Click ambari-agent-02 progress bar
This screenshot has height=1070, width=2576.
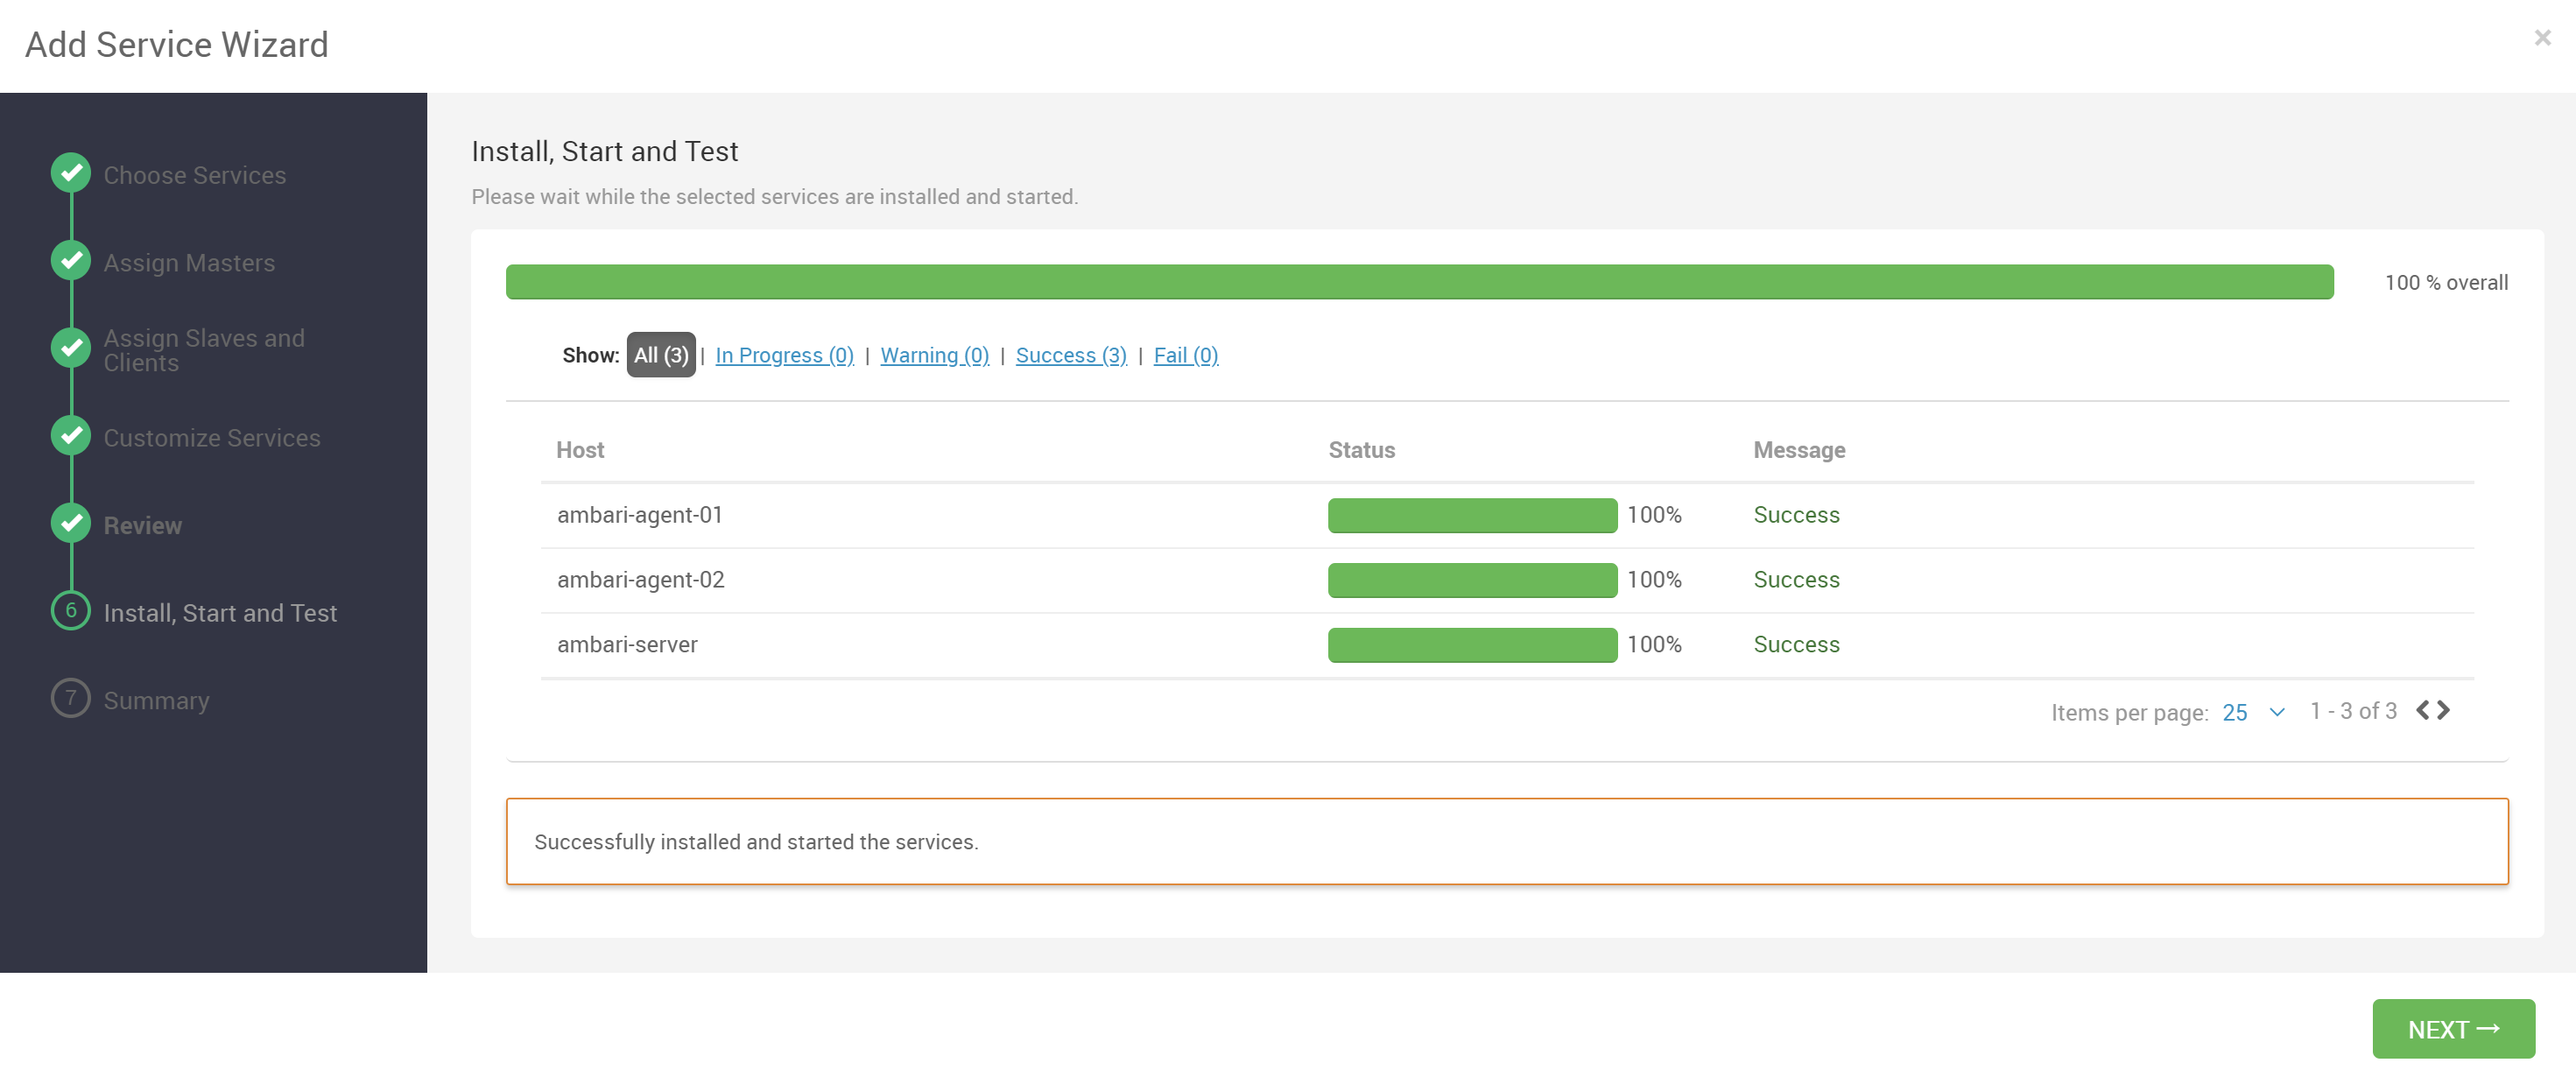pyautogui.click(x=1472, y=580)
